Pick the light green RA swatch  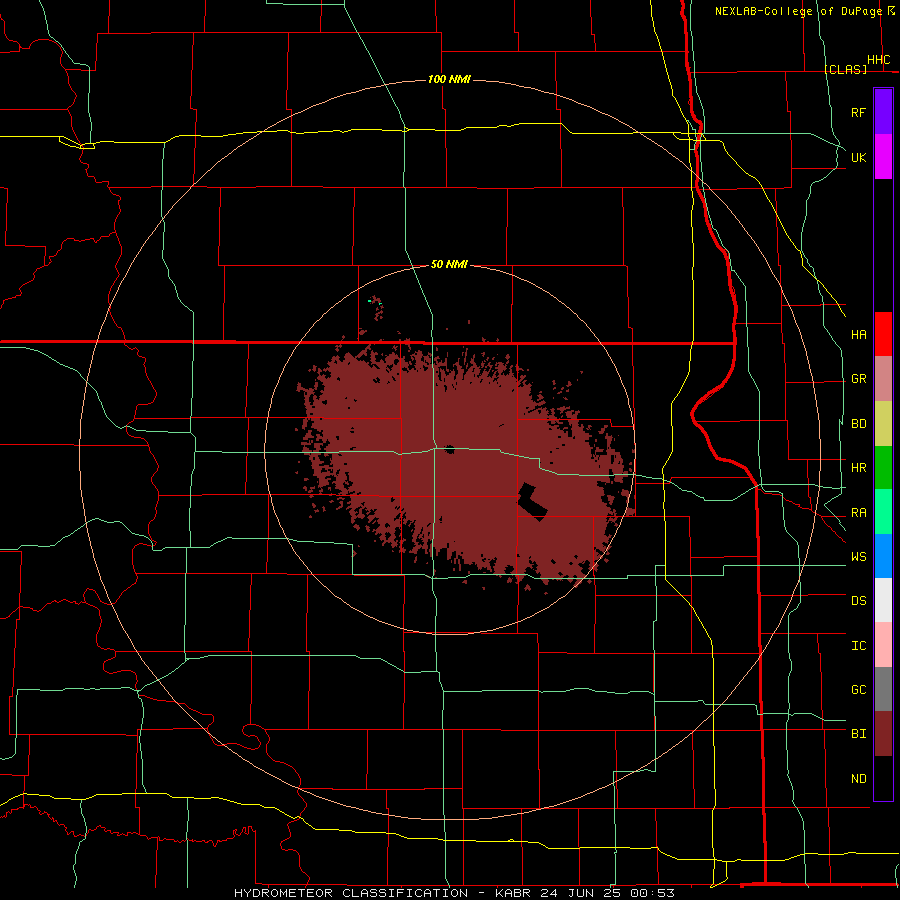point(883,512)
